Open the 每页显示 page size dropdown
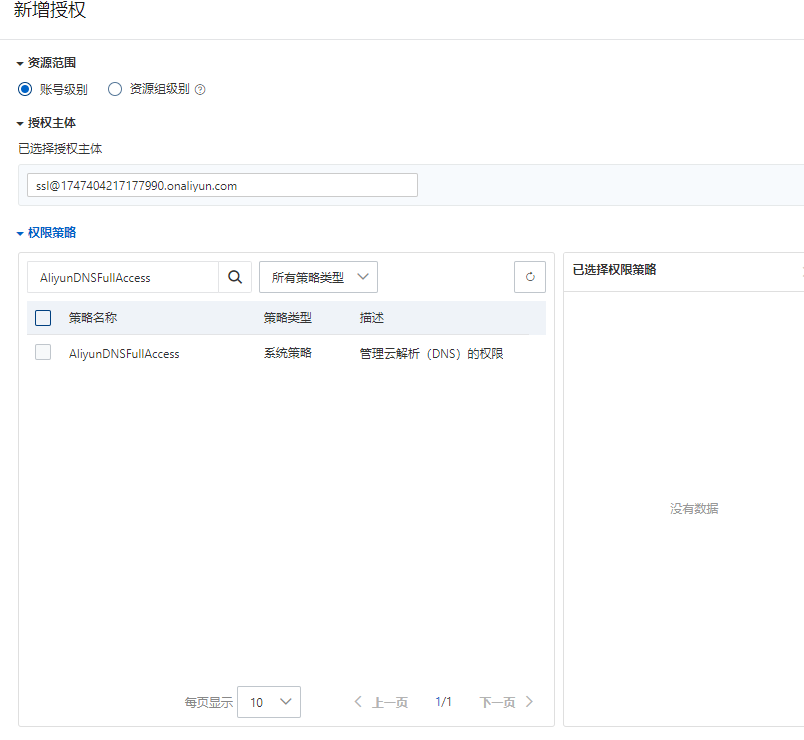The image size is (804, 740). pos(269,702)
